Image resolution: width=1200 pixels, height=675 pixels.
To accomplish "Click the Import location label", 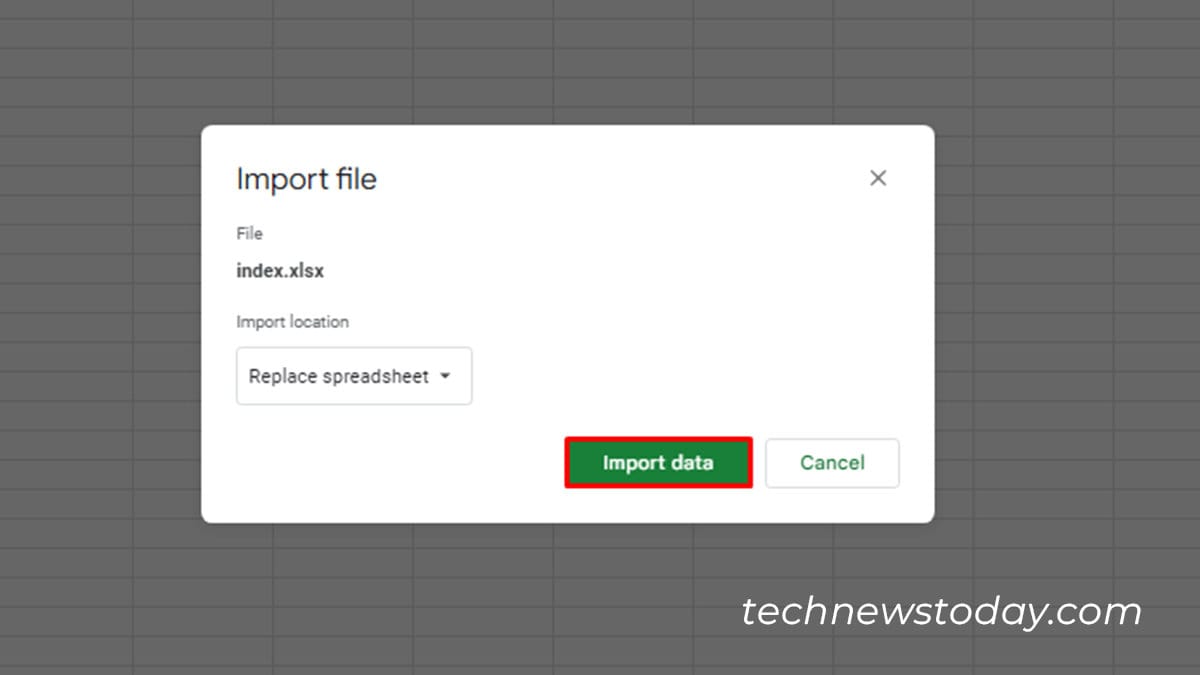I will coord(293,322).
